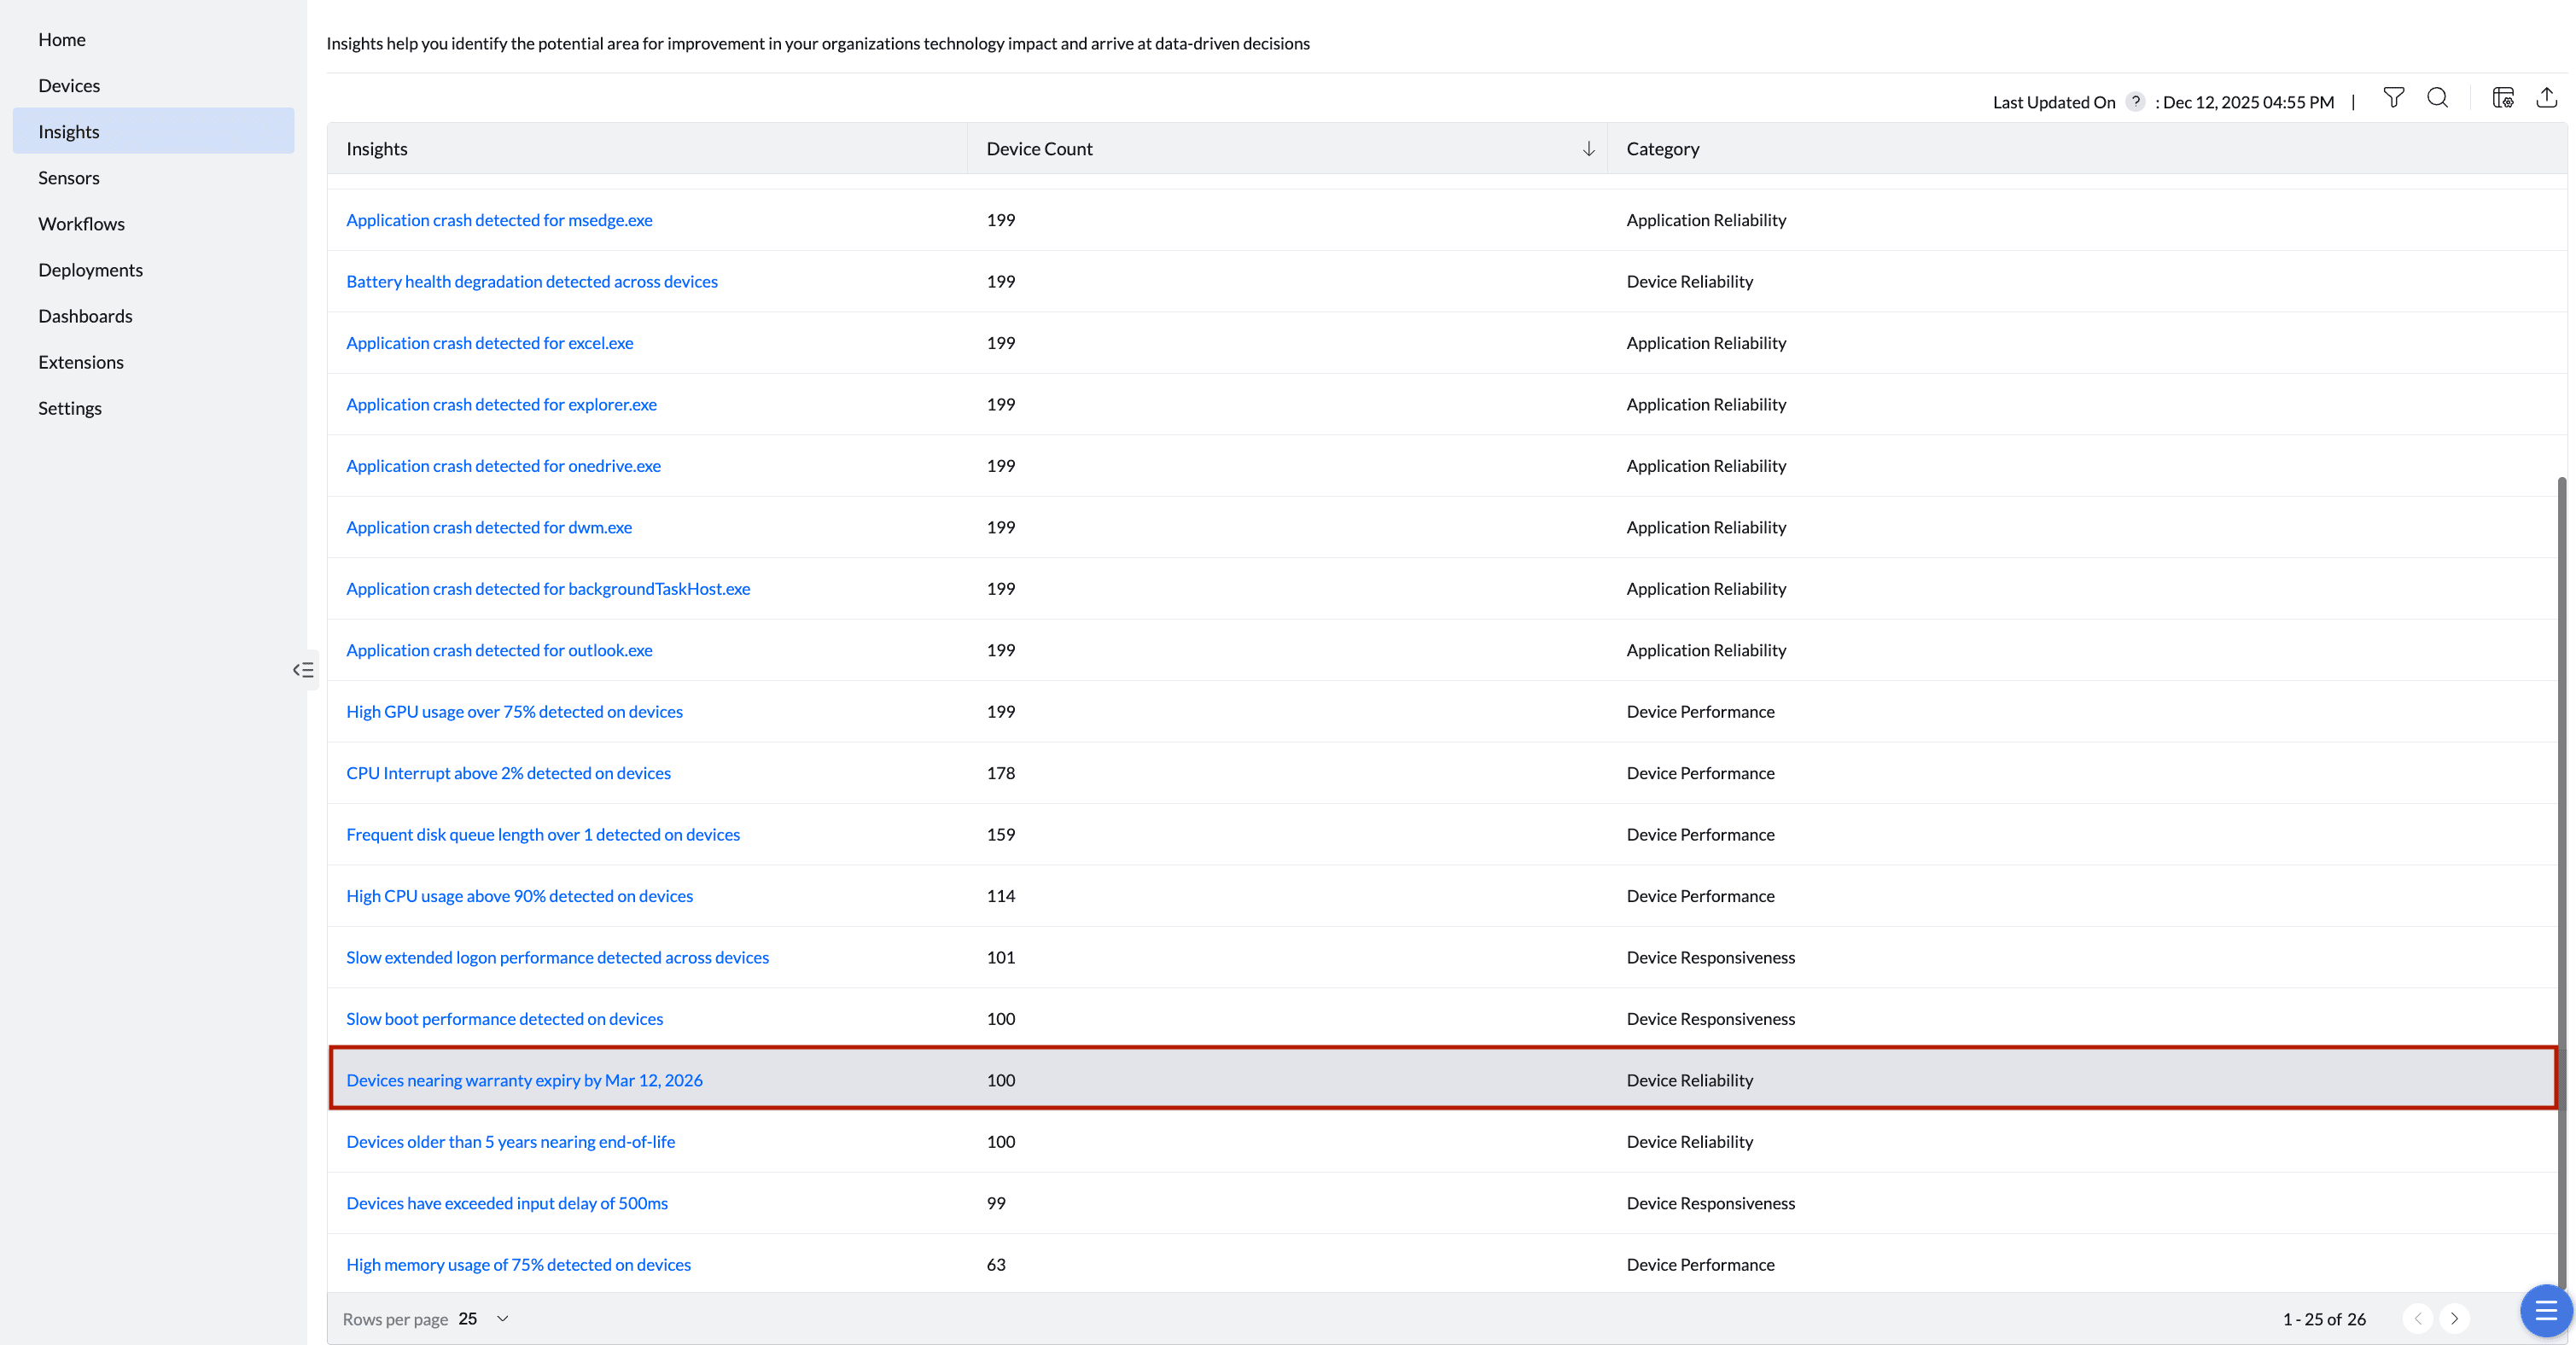Open the blue floating menu button
The height and width of the screenshot is (1345, 2576).
pyautogui.click(x=2545, y=1310)
